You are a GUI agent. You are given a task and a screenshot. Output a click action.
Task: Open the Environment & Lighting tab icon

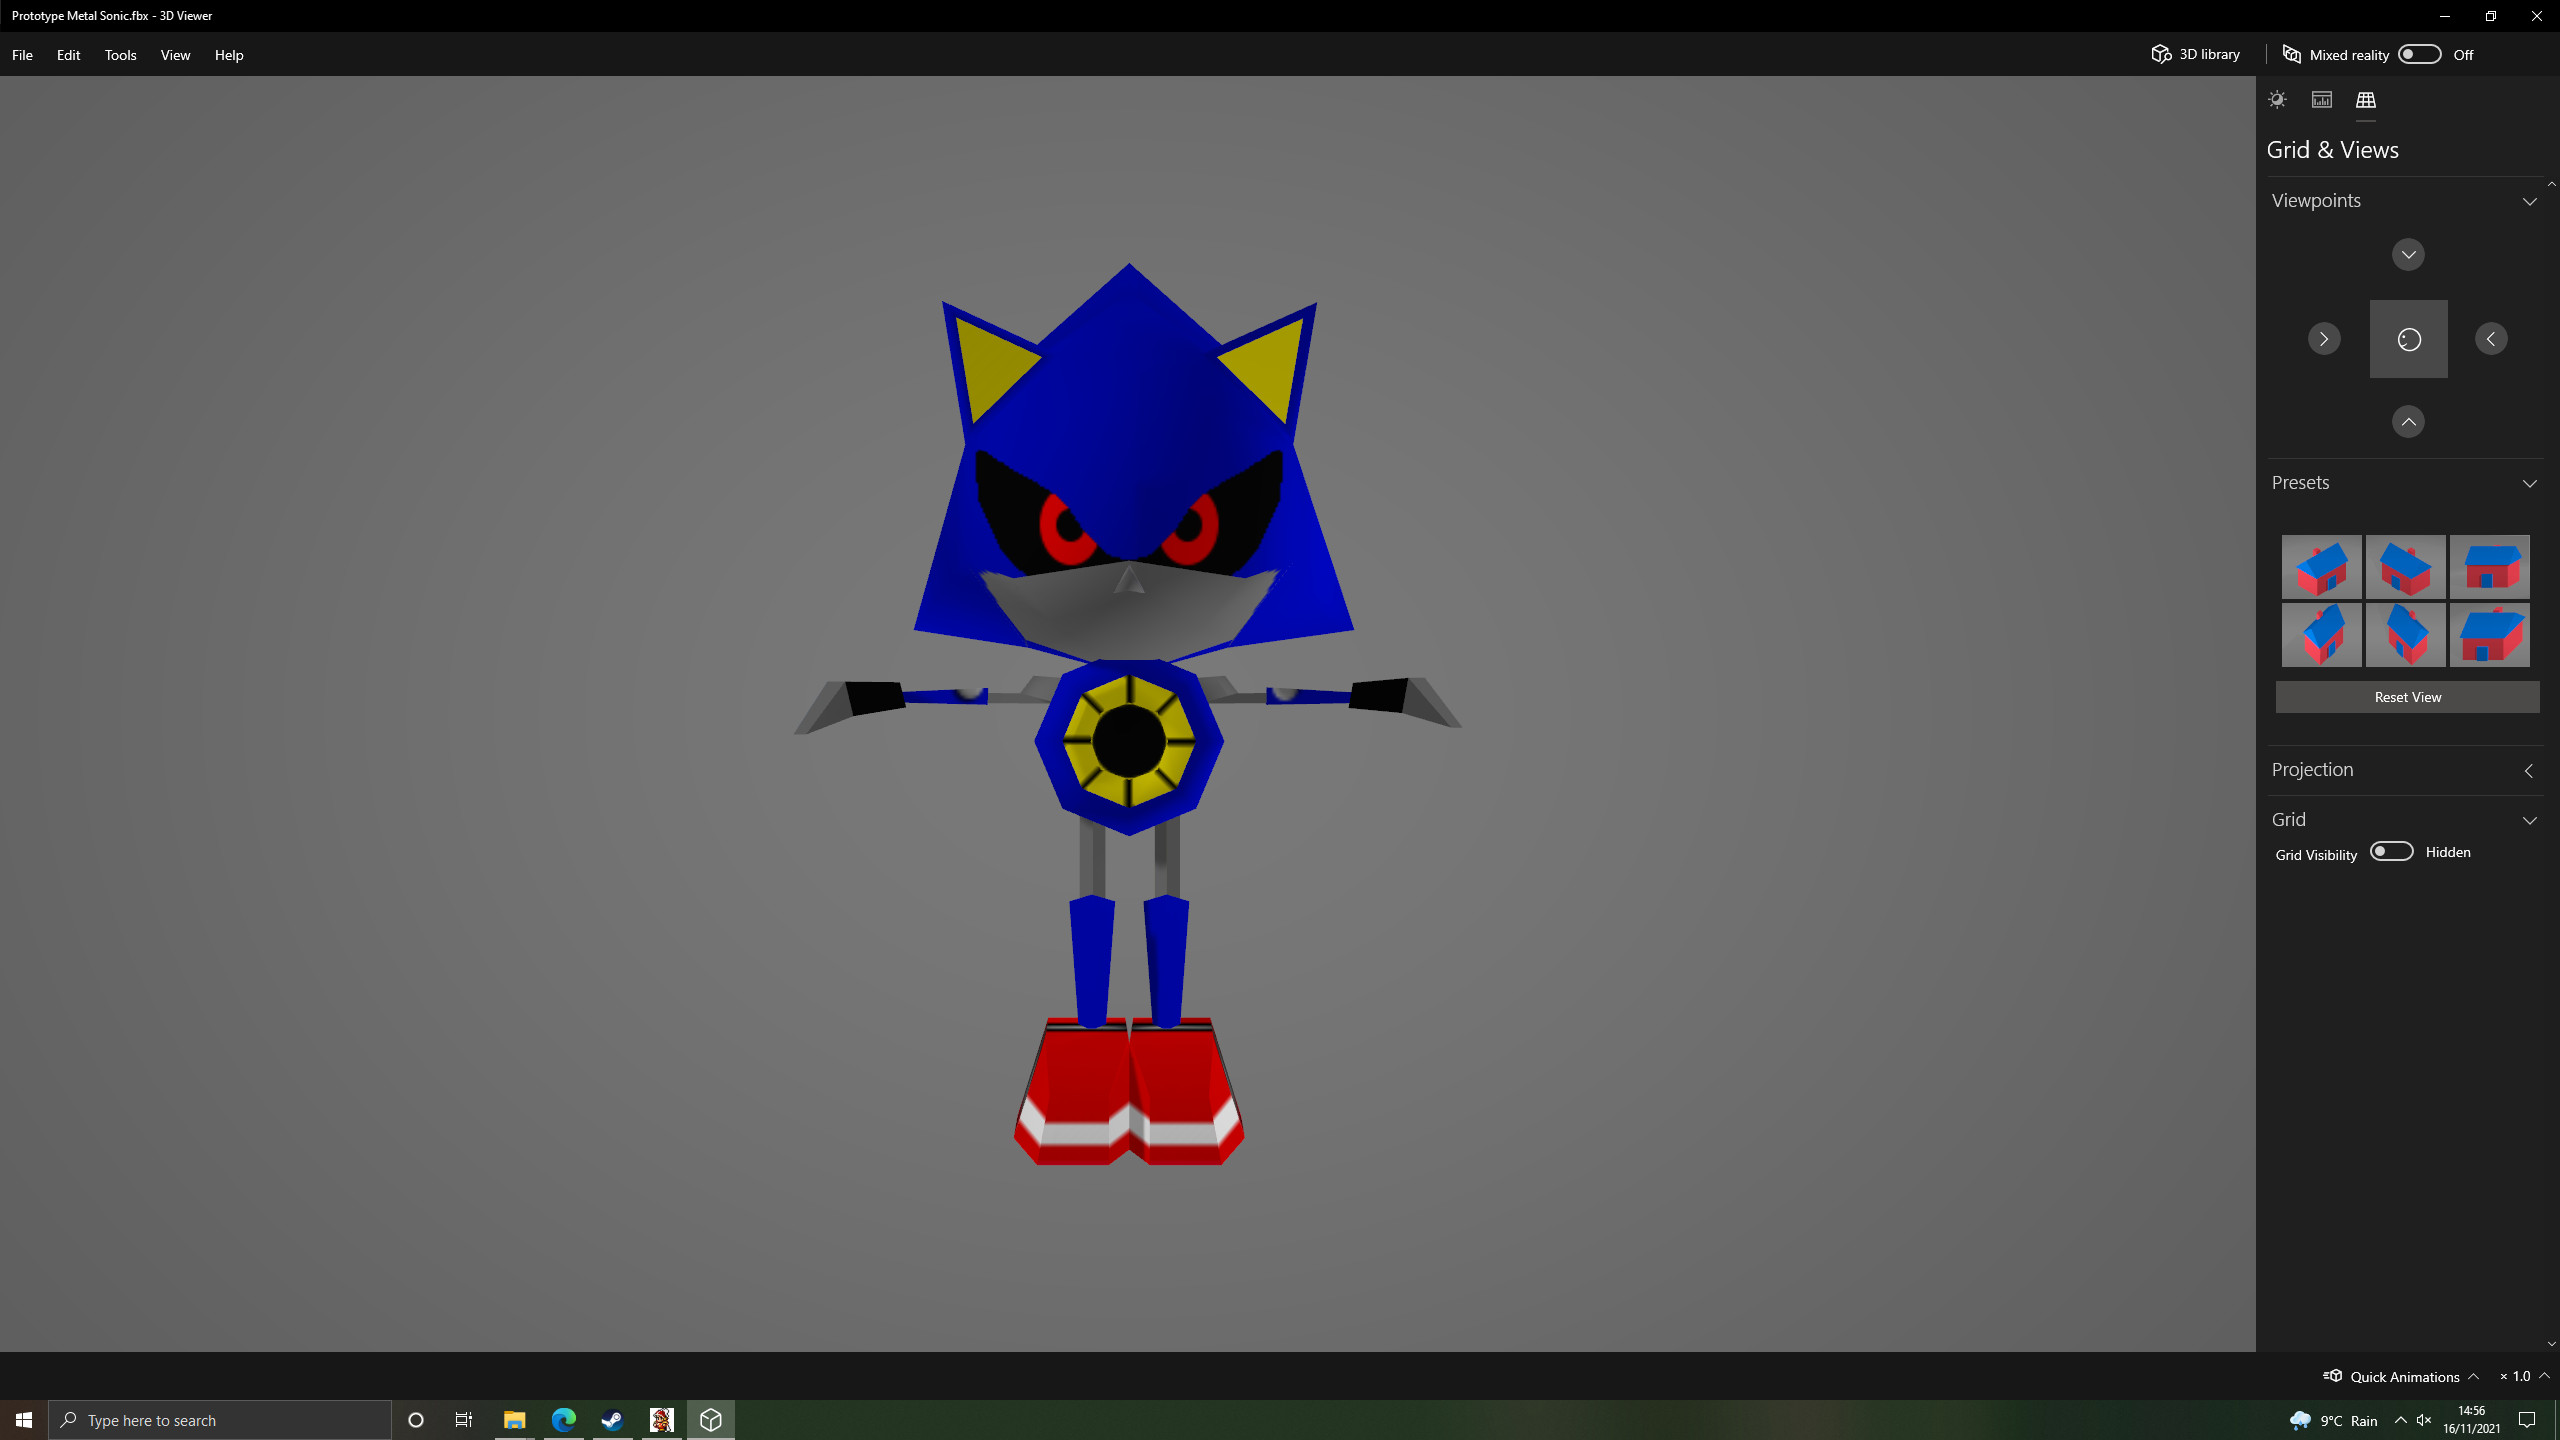coord(2277,100)
